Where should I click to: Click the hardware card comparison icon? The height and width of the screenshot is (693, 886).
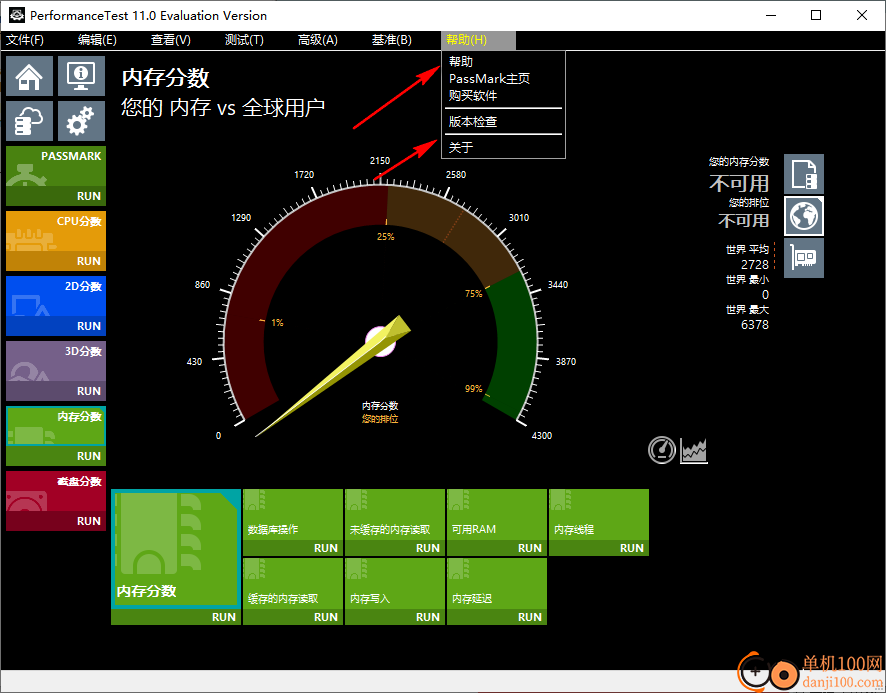click(x=804, y=258)
